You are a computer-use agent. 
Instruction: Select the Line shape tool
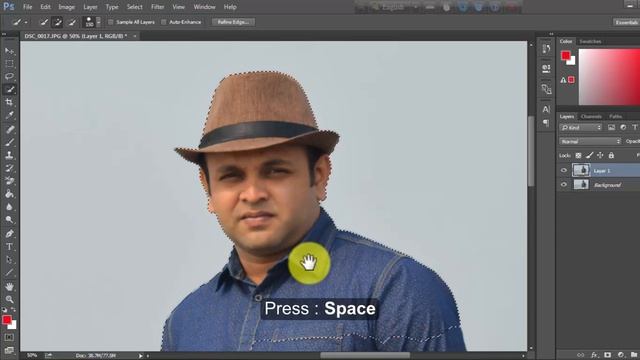[x=9, y=273]
